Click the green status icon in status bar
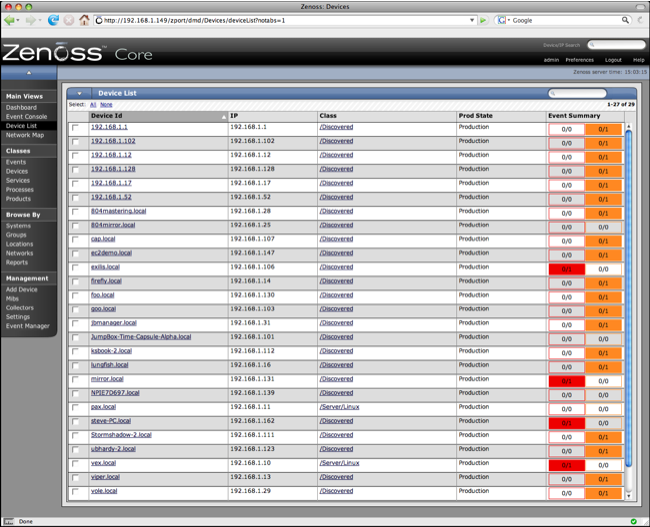The width and height of the screenshot is (650, 527). point(633,521)
